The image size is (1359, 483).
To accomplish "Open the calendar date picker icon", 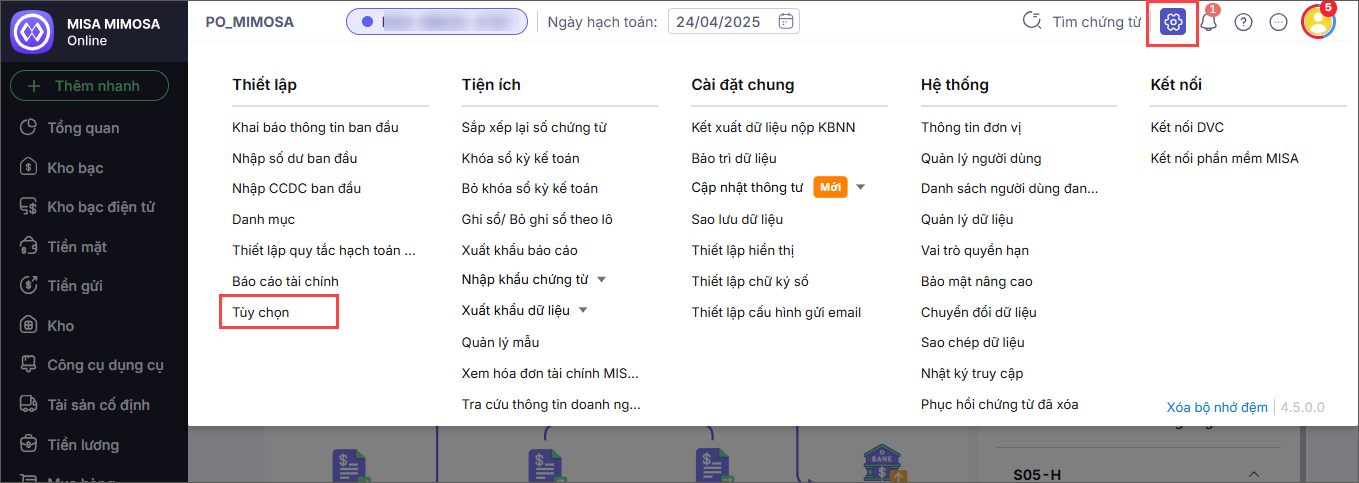I will tap(786, 21).
